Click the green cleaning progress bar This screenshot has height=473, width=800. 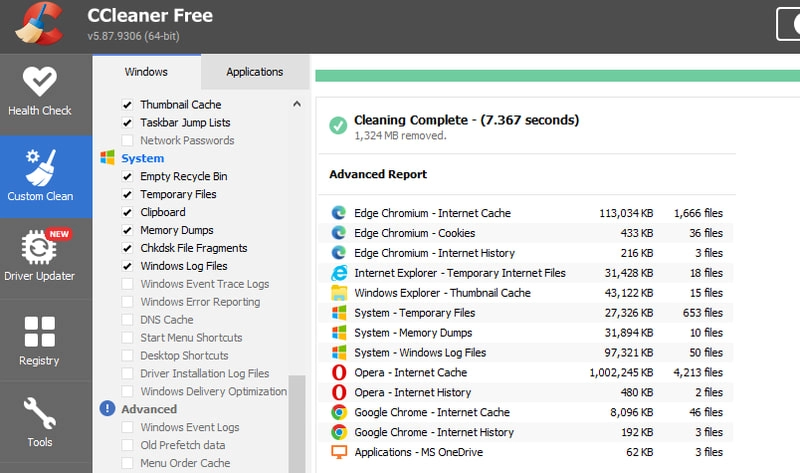coord(556,75)
